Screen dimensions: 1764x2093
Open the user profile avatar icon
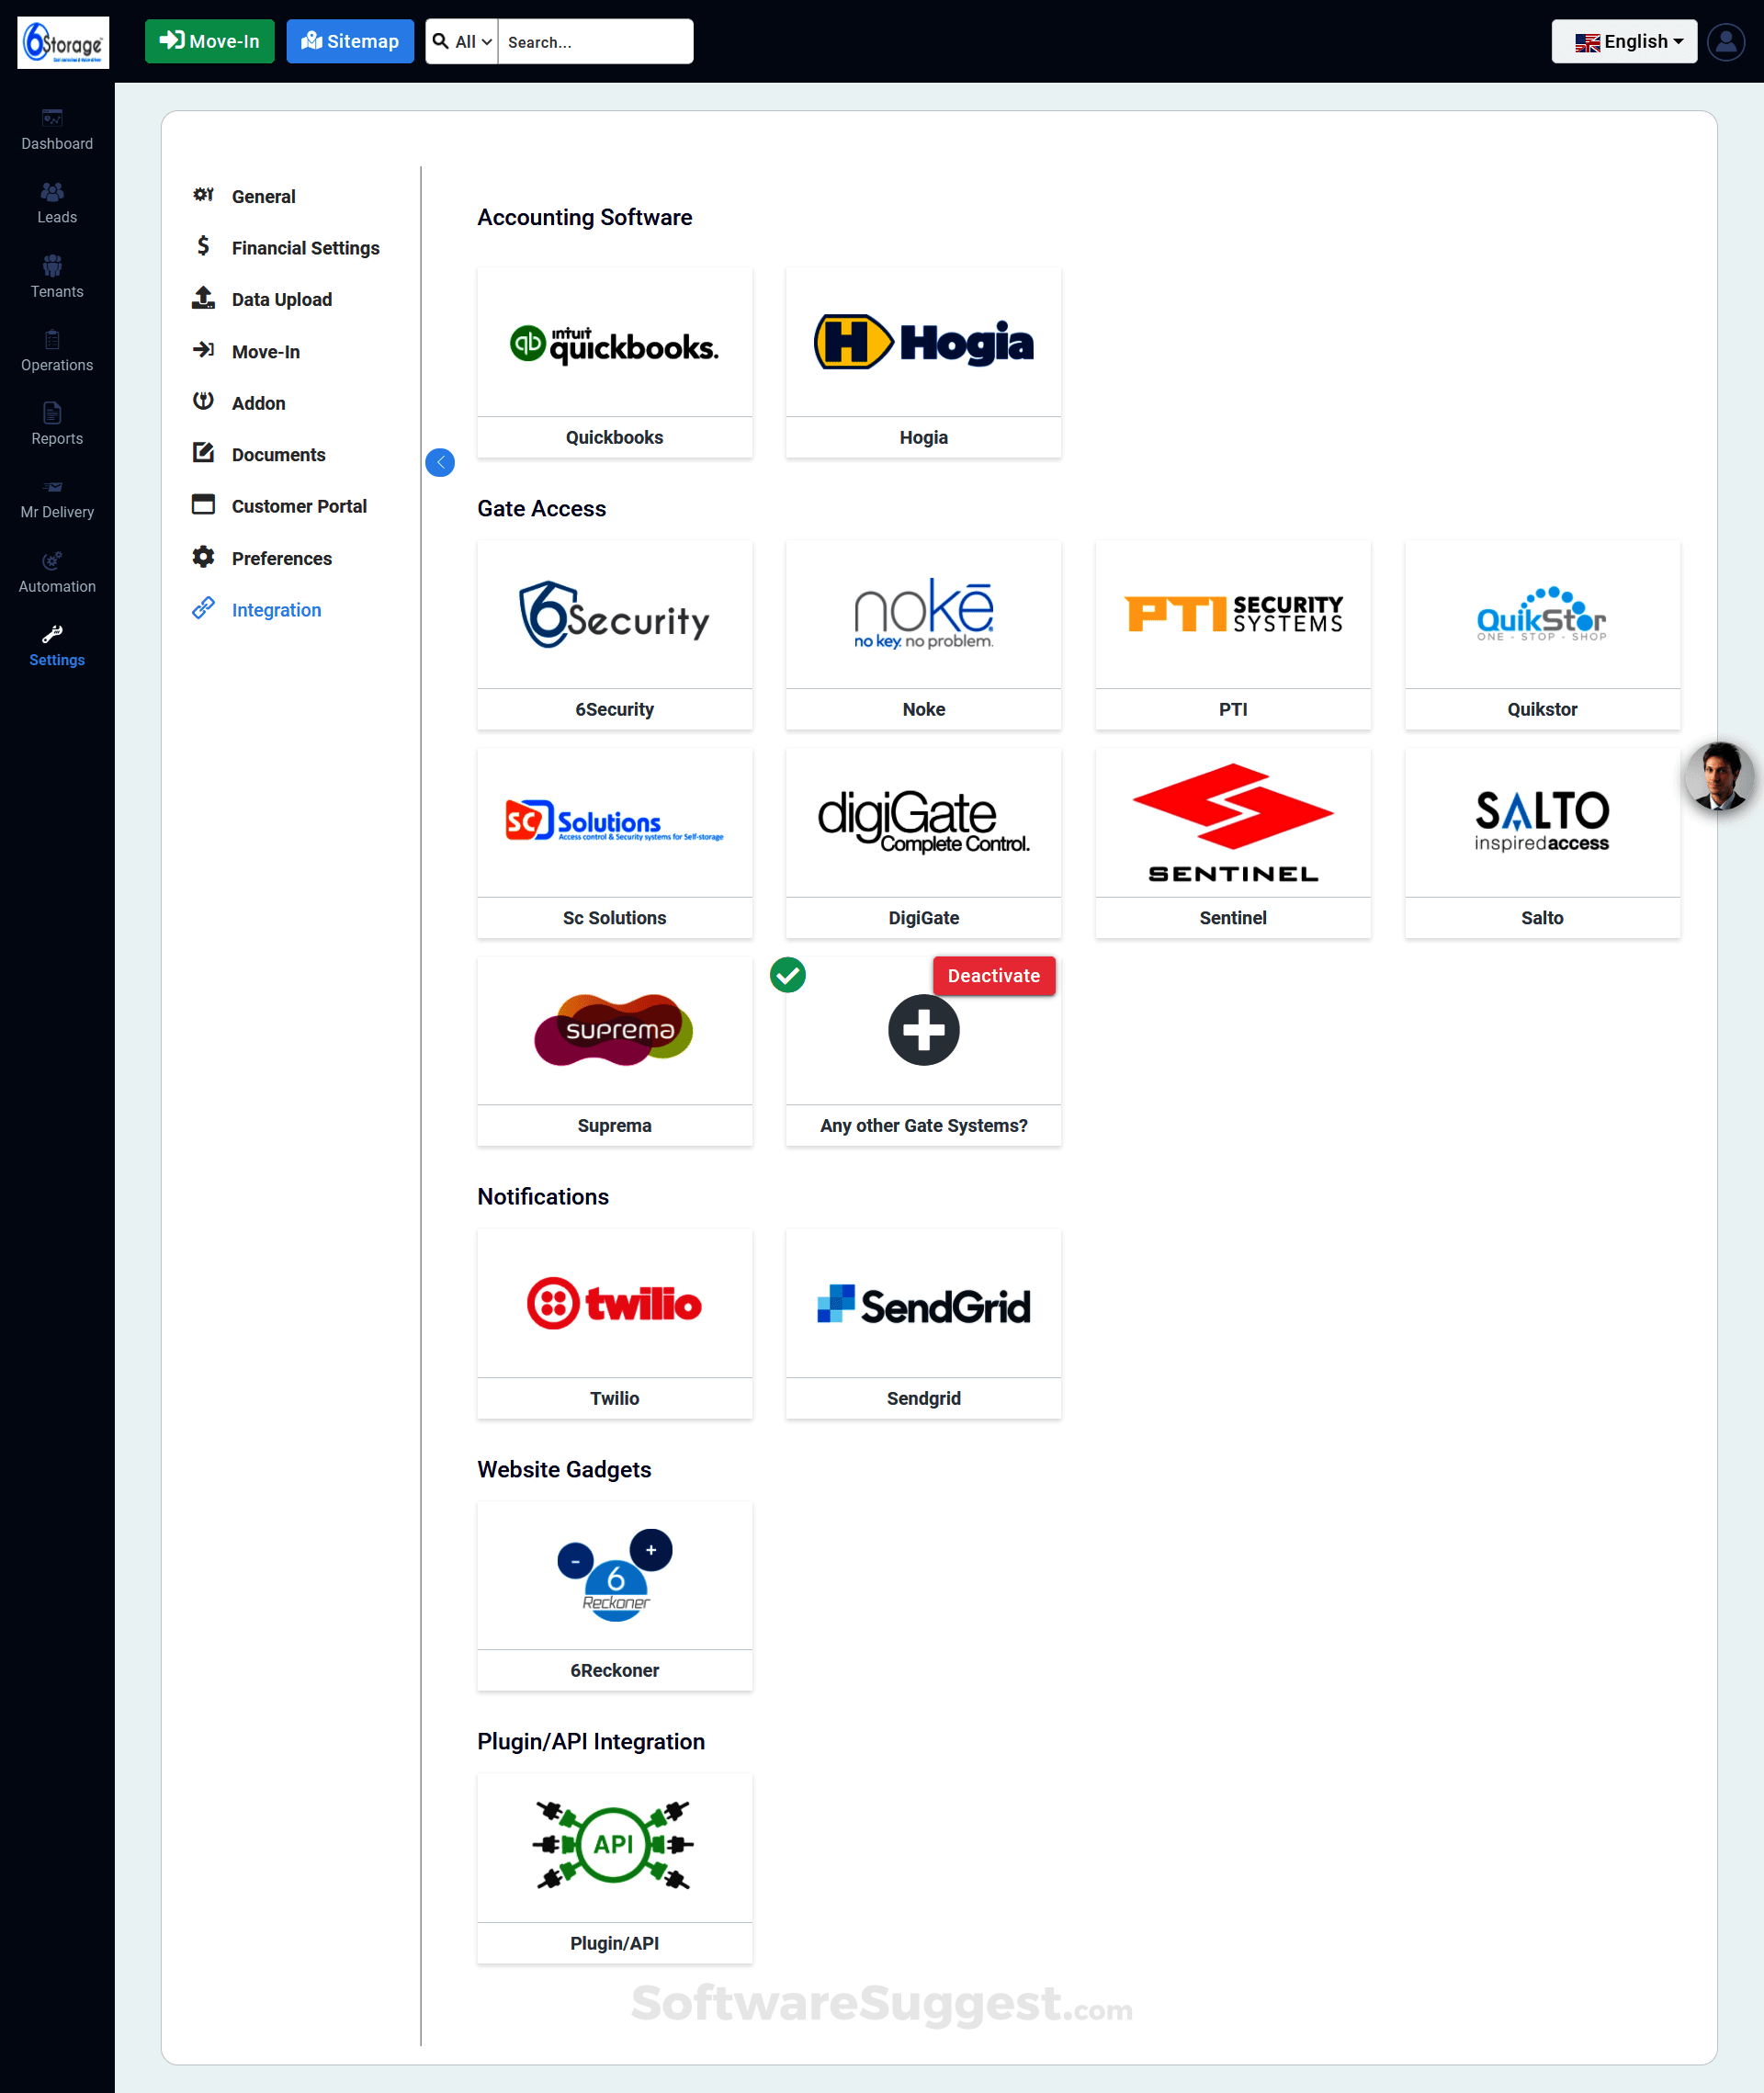pos(1725,42)
